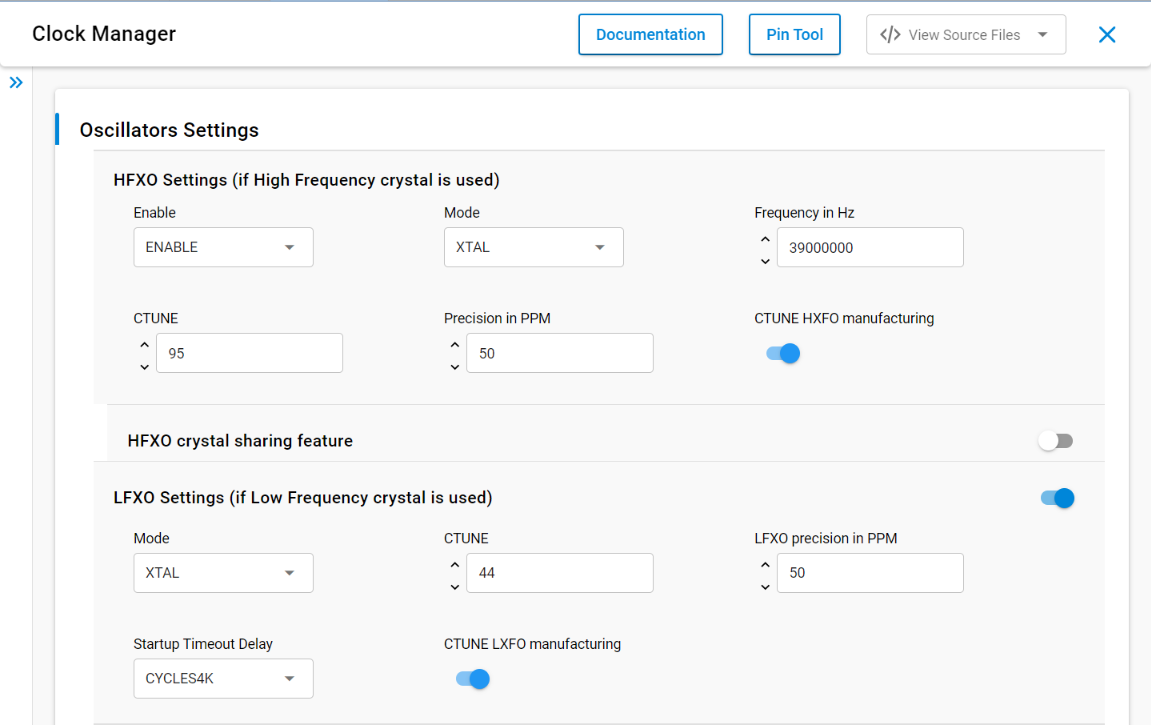The image size is (1151, 725).
Task: Open the LFXO Mode XTAL dropdown
Action: pyautogui.click(x=223, y=573)
